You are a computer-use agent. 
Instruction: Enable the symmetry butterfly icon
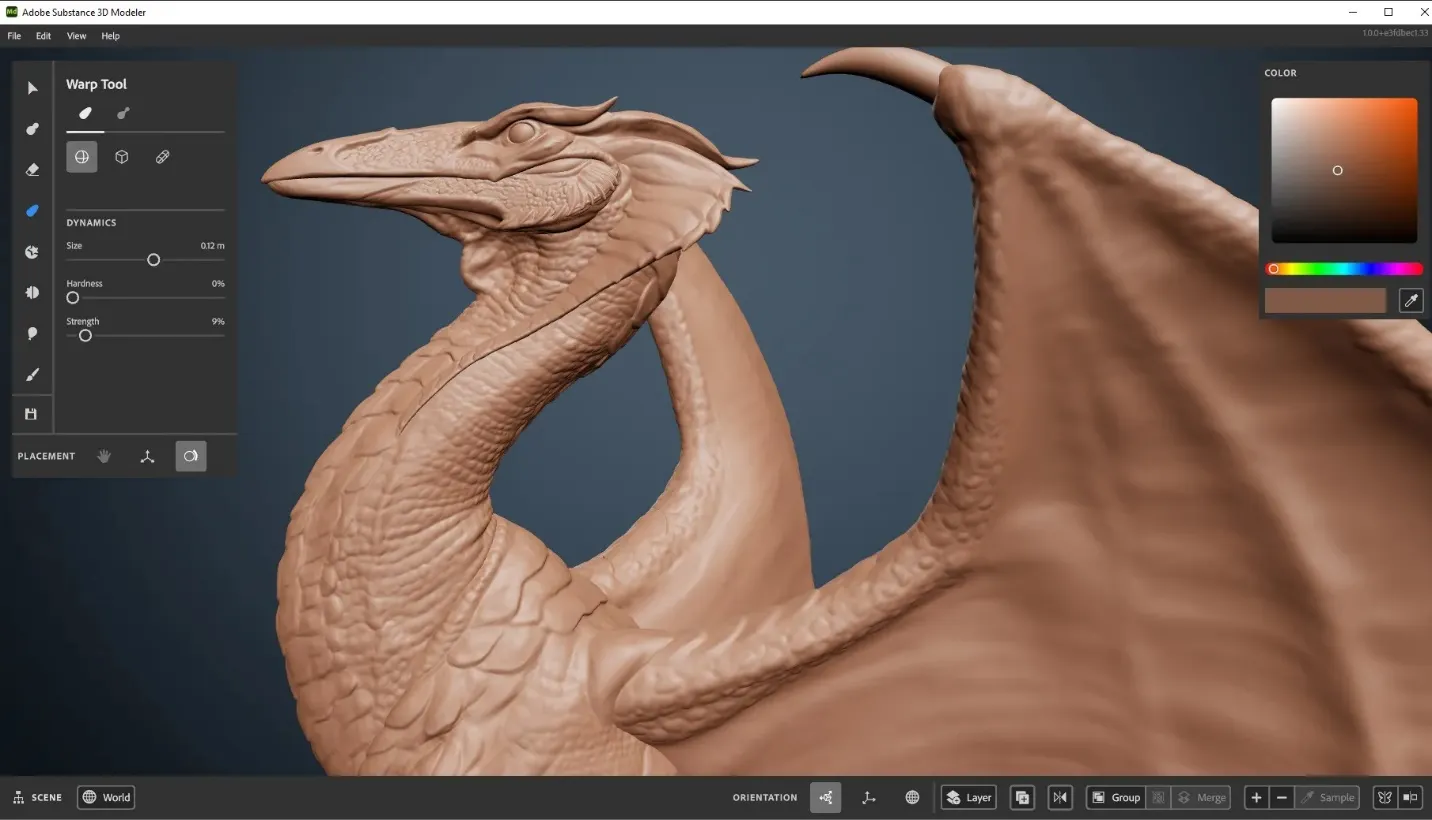coord(1385,797)
